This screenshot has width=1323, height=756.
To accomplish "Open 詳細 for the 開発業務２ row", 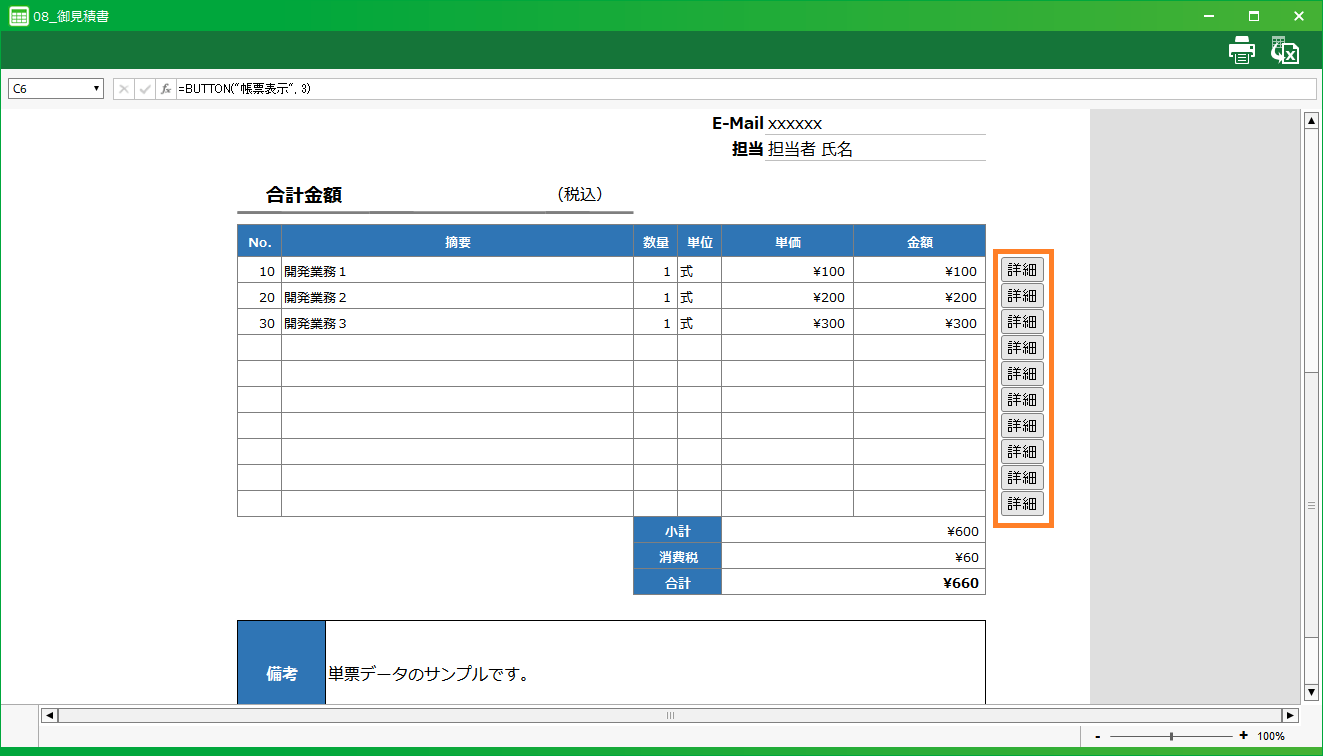I will point(1022,296).
